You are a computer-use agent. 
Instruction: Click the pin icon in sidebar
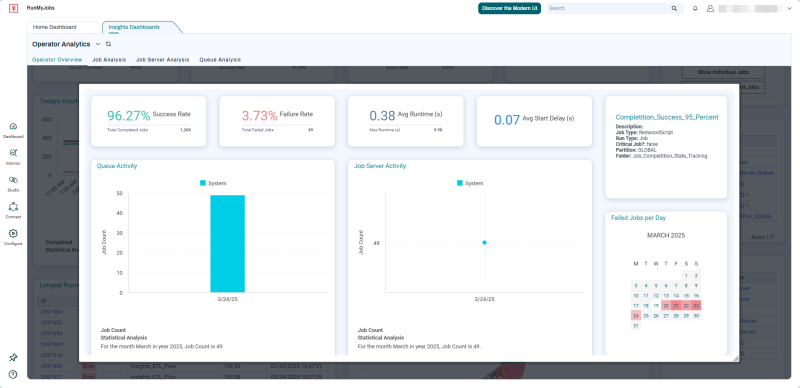[13, 358]
